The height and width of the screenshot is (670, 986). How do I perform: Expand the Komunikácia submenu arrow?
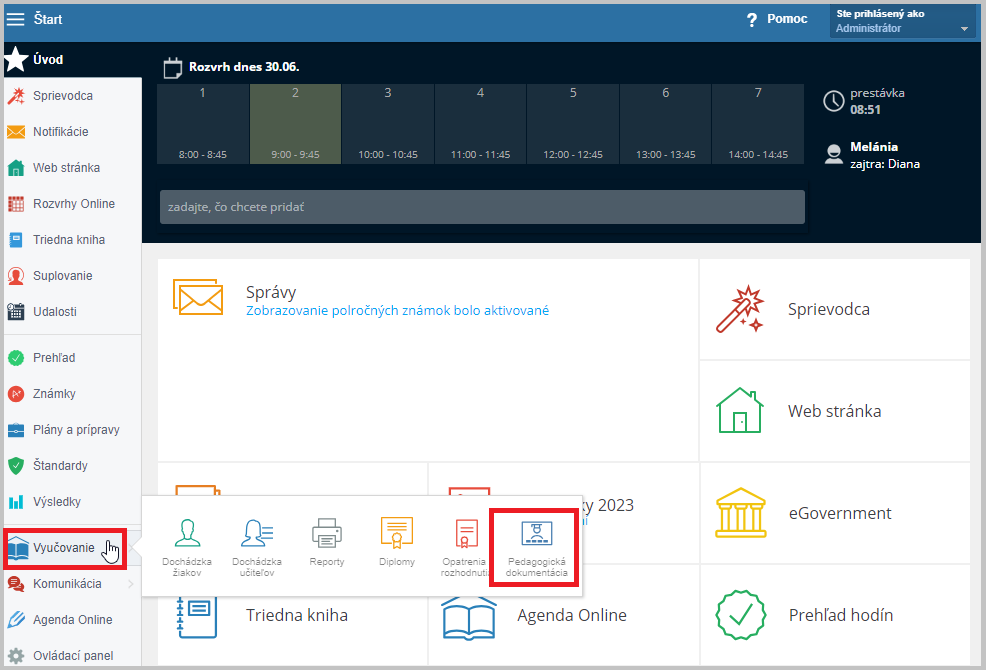pos(132,584)
